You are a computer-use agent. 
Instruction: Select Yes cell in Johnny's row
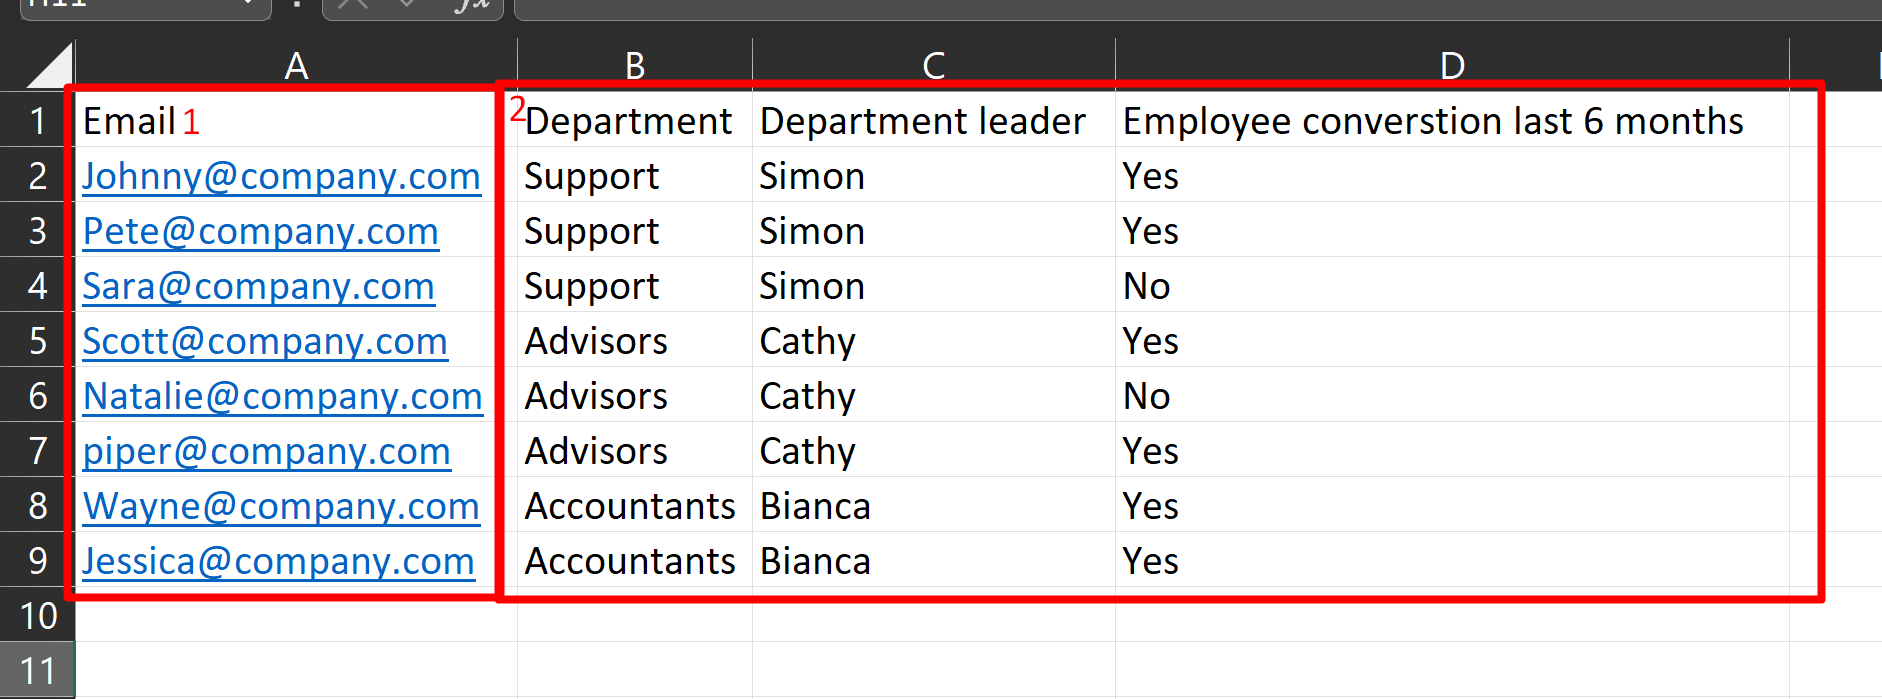pos(1452,175)
